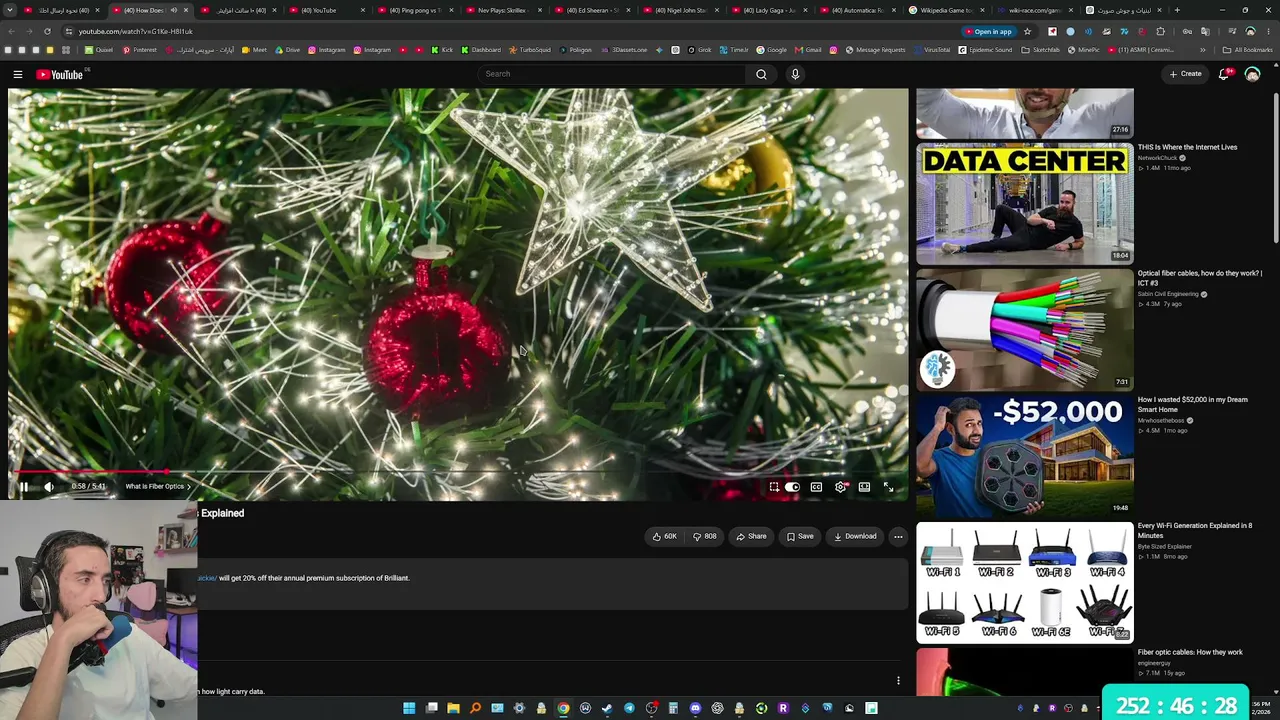Bookmark this page with star icon

1027,31
